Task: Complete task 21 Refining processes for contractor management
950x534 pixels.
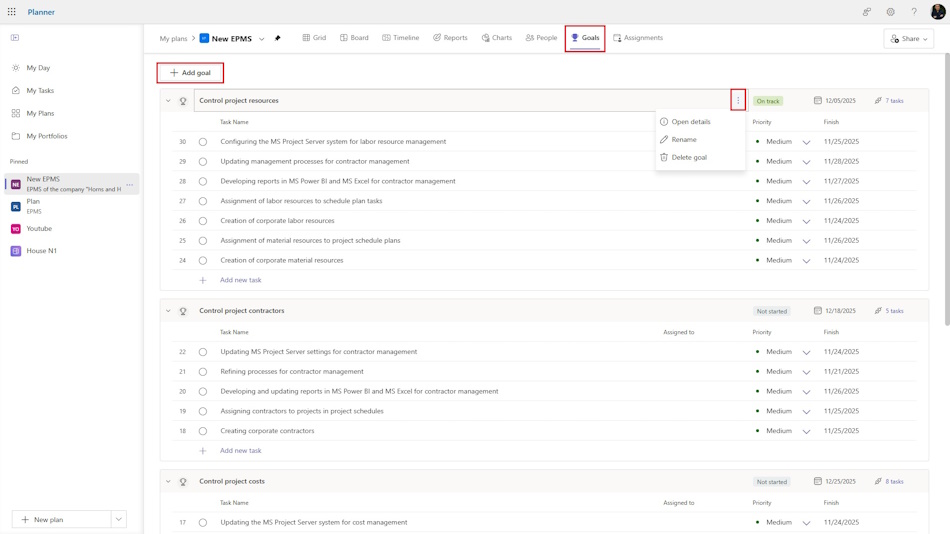Action: tap(203, 372)
